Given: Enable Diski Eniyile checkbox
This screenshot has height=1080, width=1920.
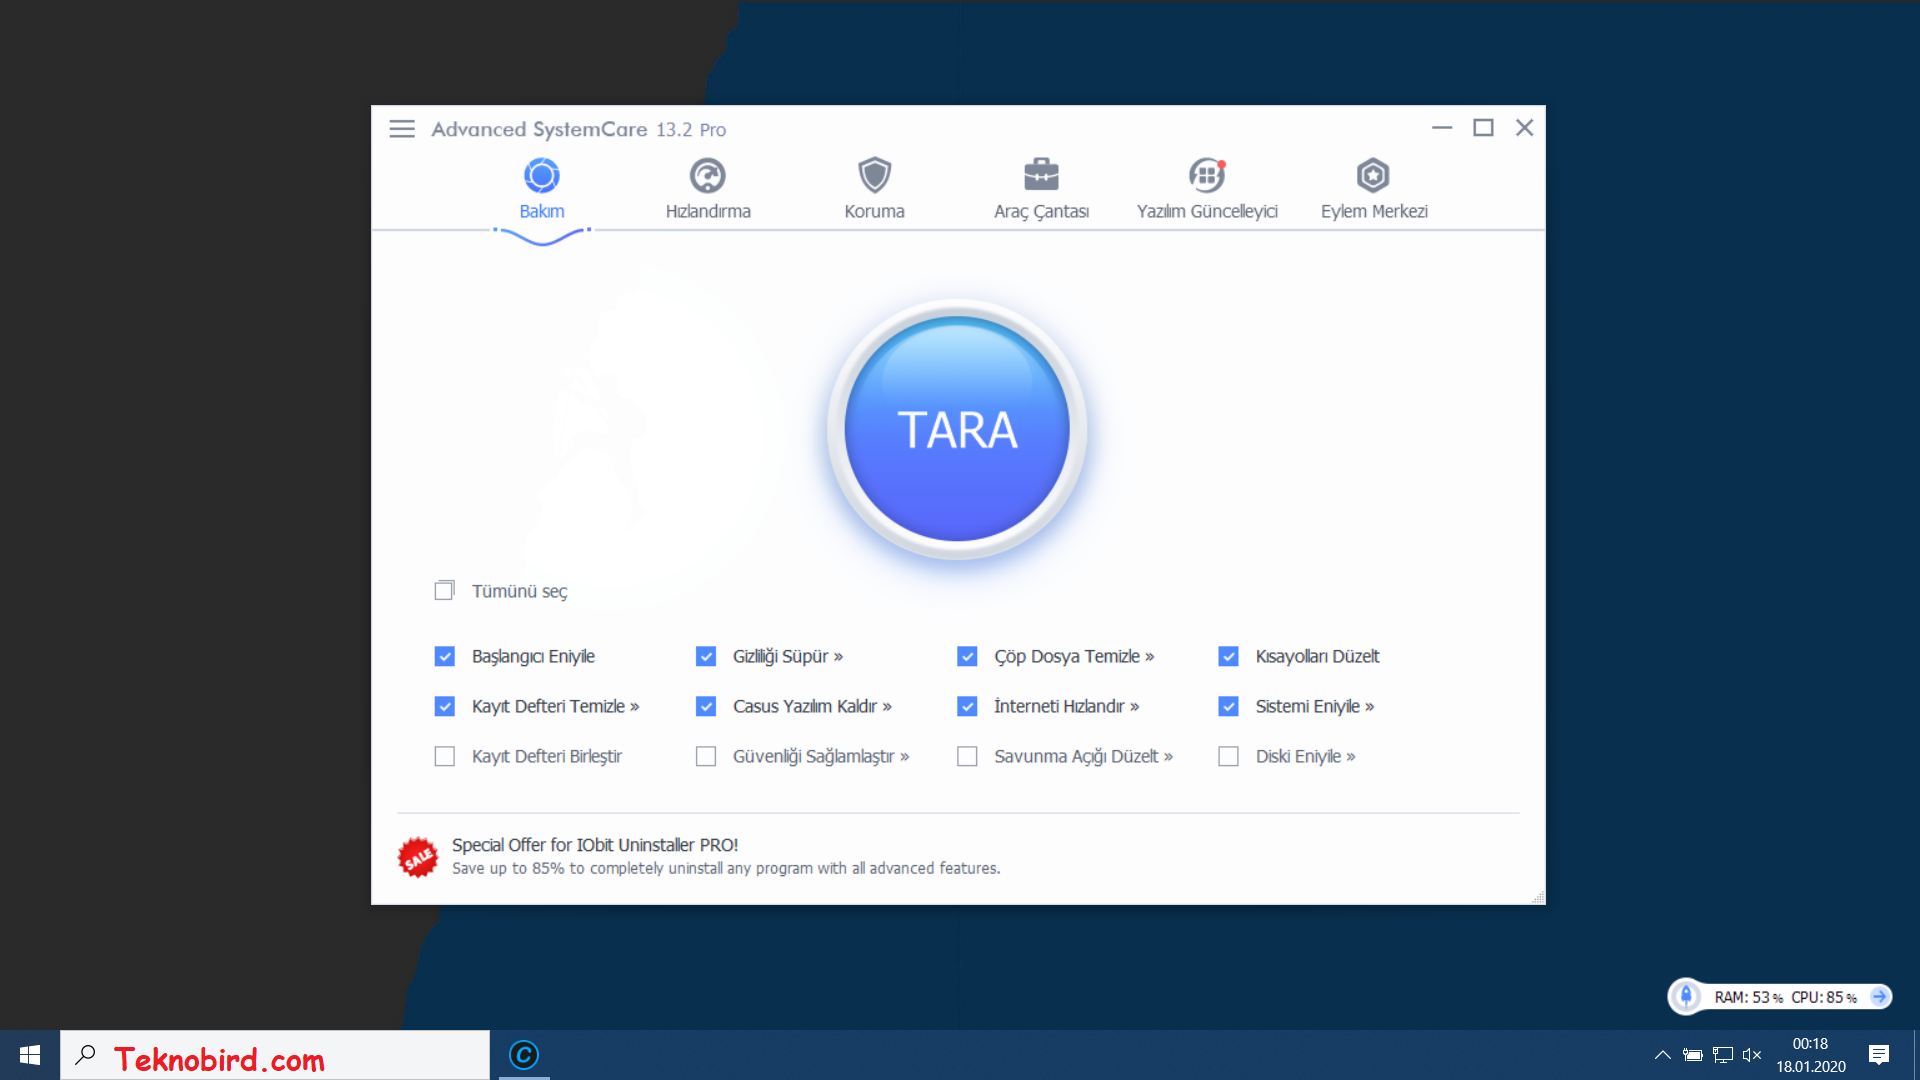Looking at the screenshot, I should coord(1229,756).
